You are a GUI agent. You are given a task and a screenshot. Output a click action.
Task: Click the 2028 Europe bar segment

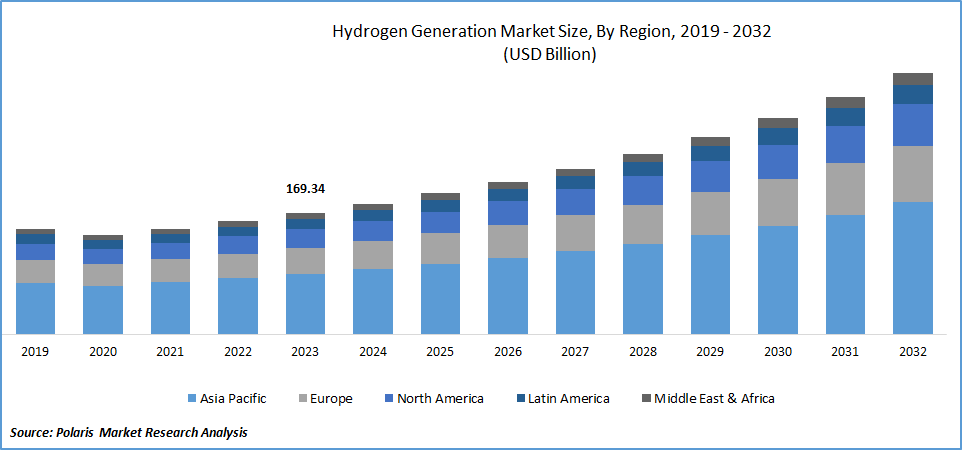point(643,225)
